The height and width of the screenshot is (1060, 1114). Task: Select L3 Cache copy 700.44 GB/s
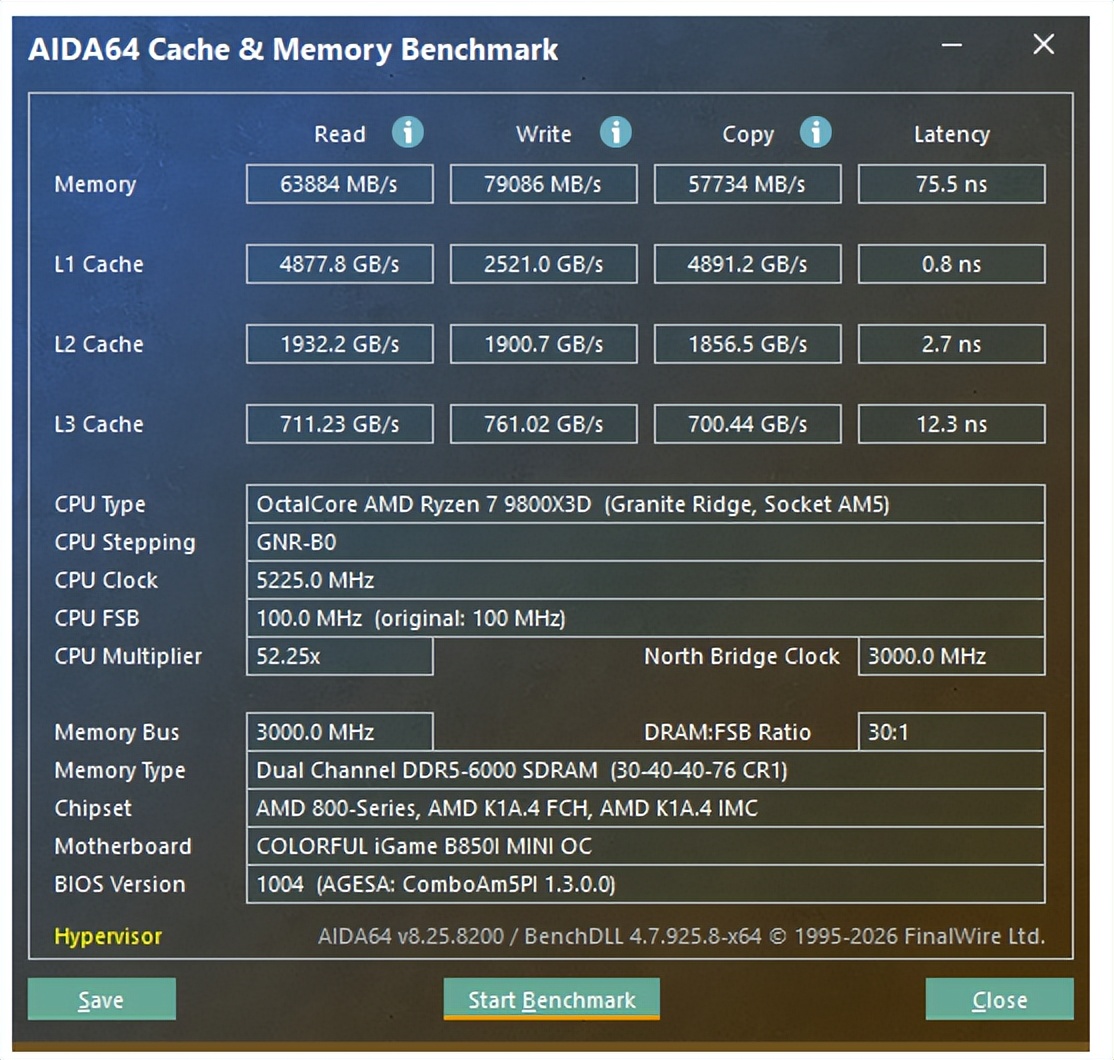pyautogui.click(x=747, y=424)
